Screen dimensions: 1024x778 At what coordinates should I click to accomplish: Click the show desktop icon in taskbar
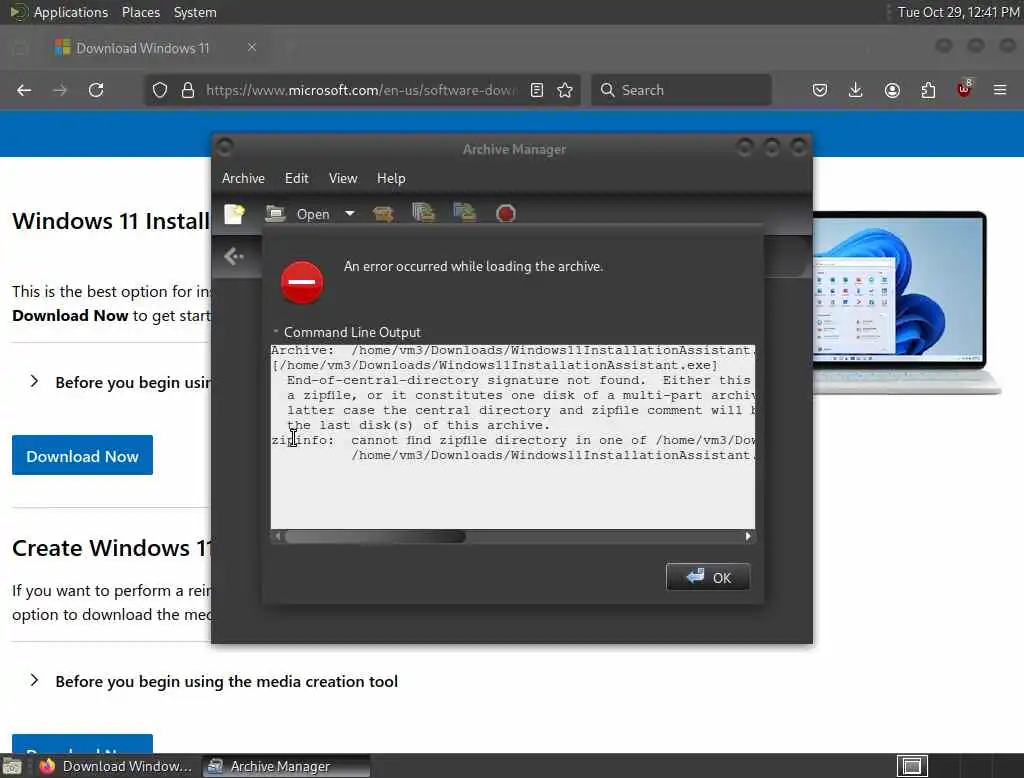(12, 766)
